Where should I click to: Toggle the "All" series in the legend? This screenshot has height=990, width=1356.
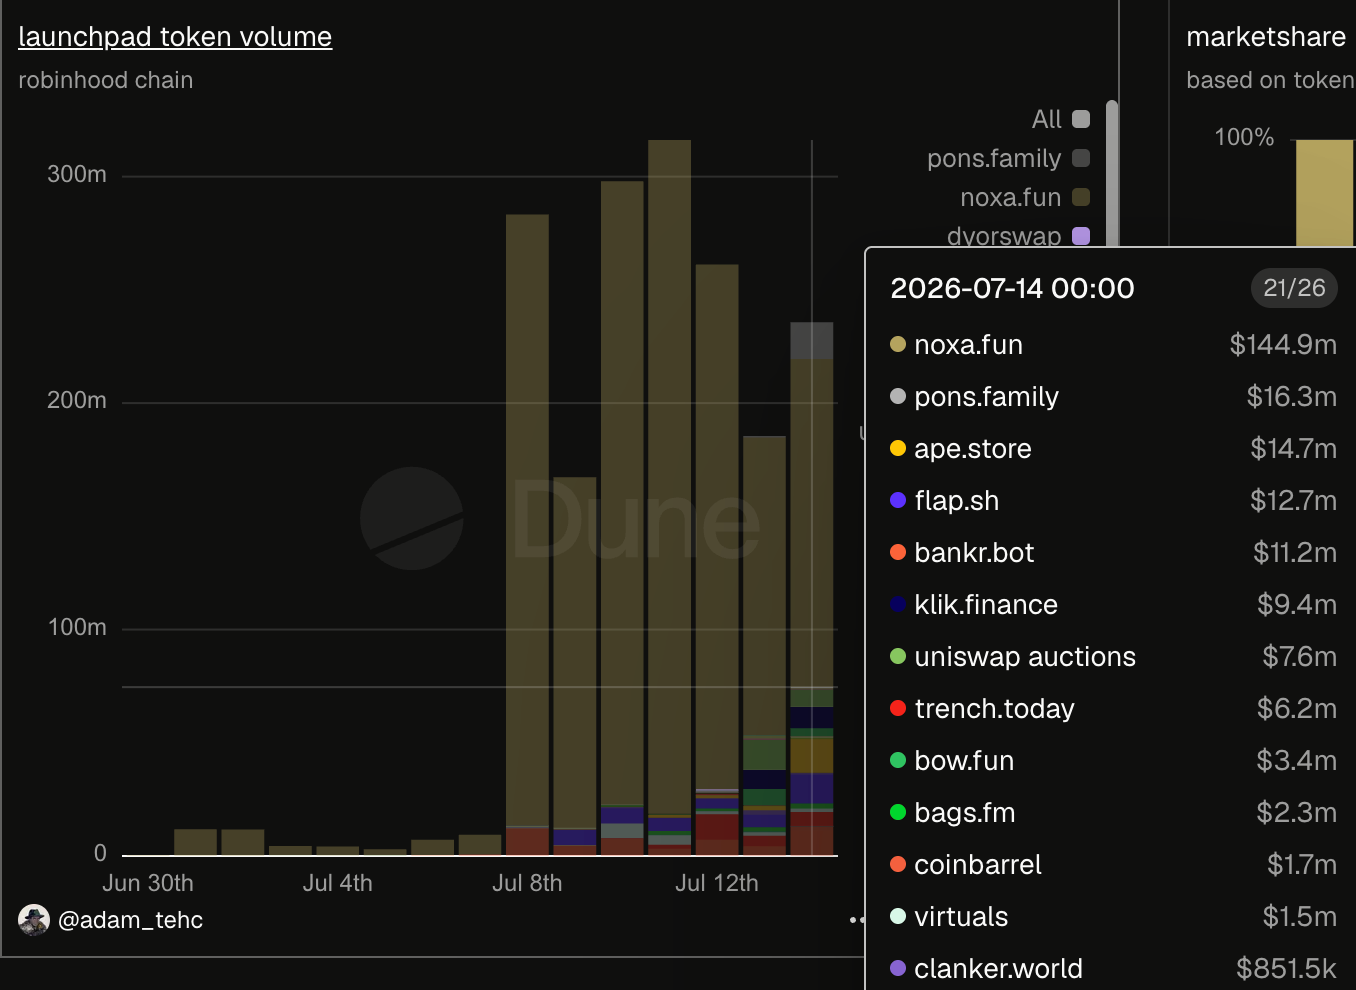coord(1061,119)
